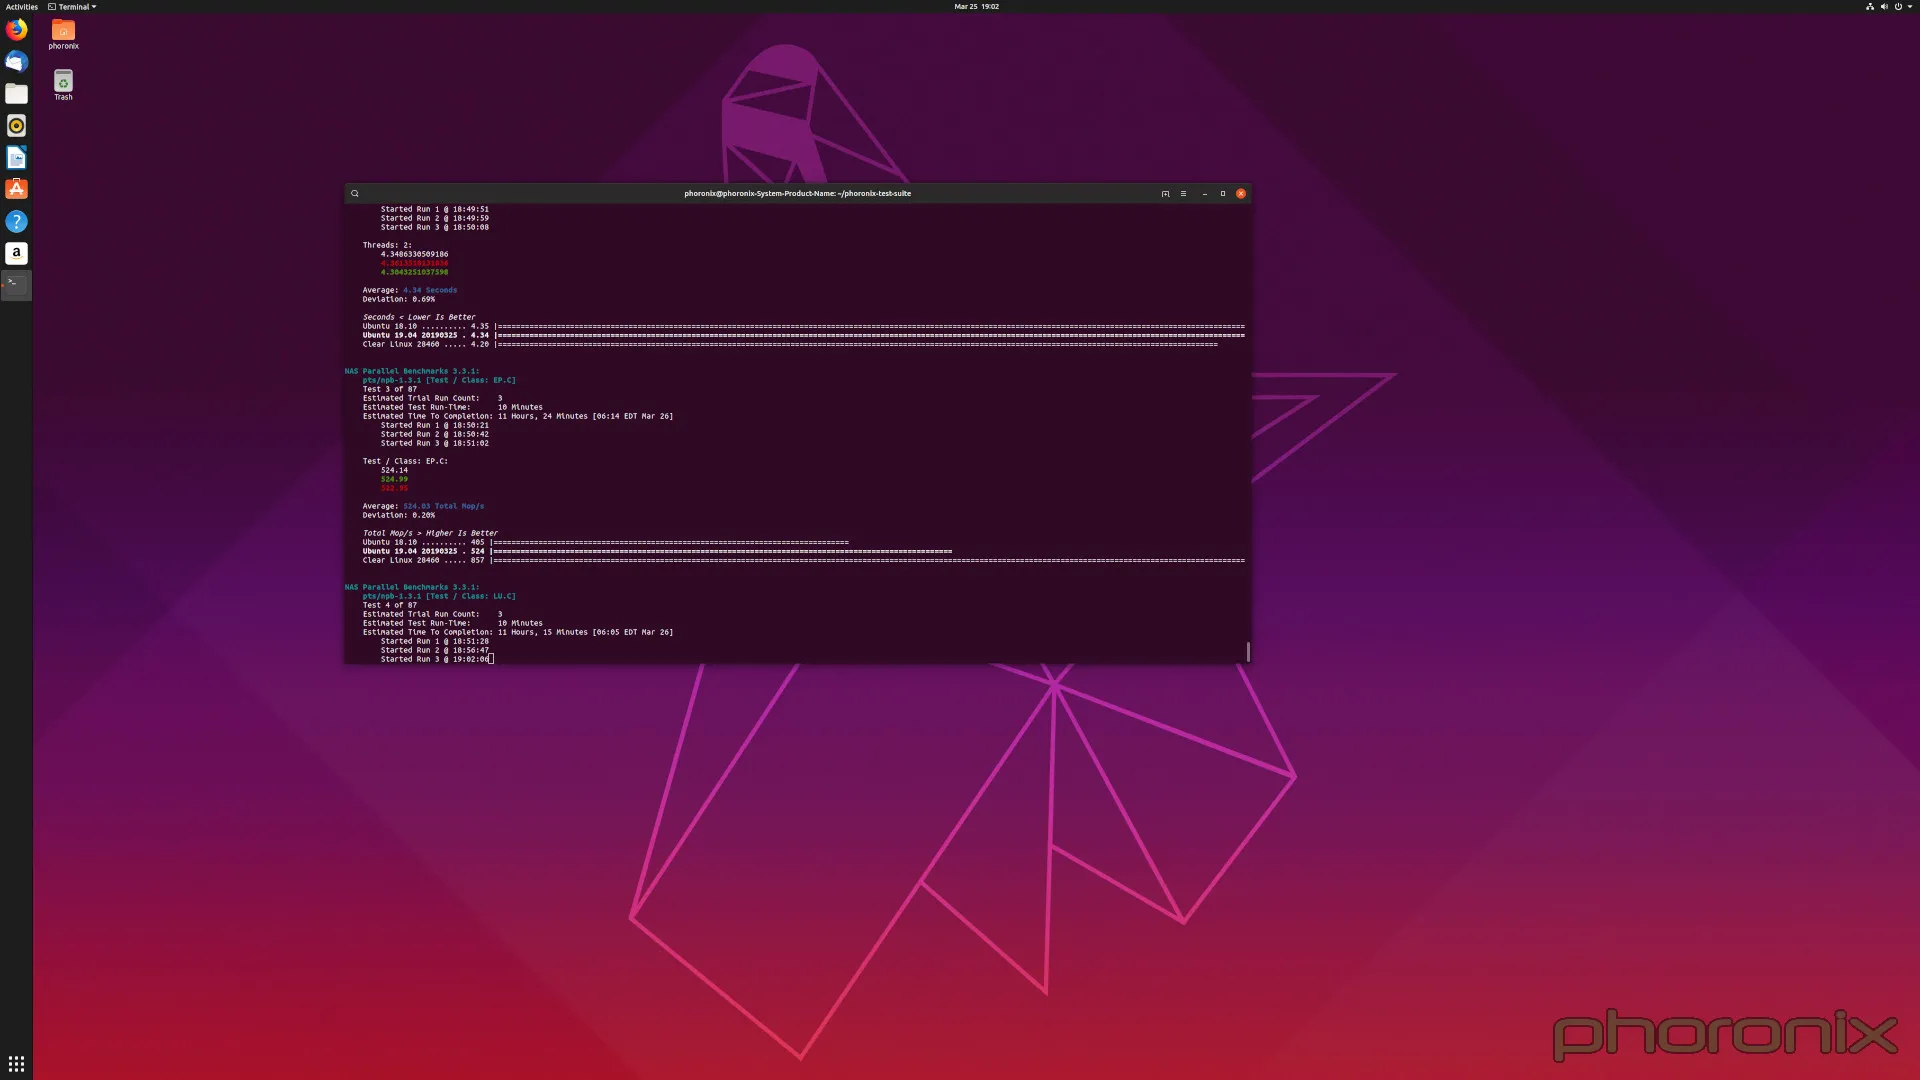Launch Firefox from the dock
1920x1080 pixels.
(16, 30)
